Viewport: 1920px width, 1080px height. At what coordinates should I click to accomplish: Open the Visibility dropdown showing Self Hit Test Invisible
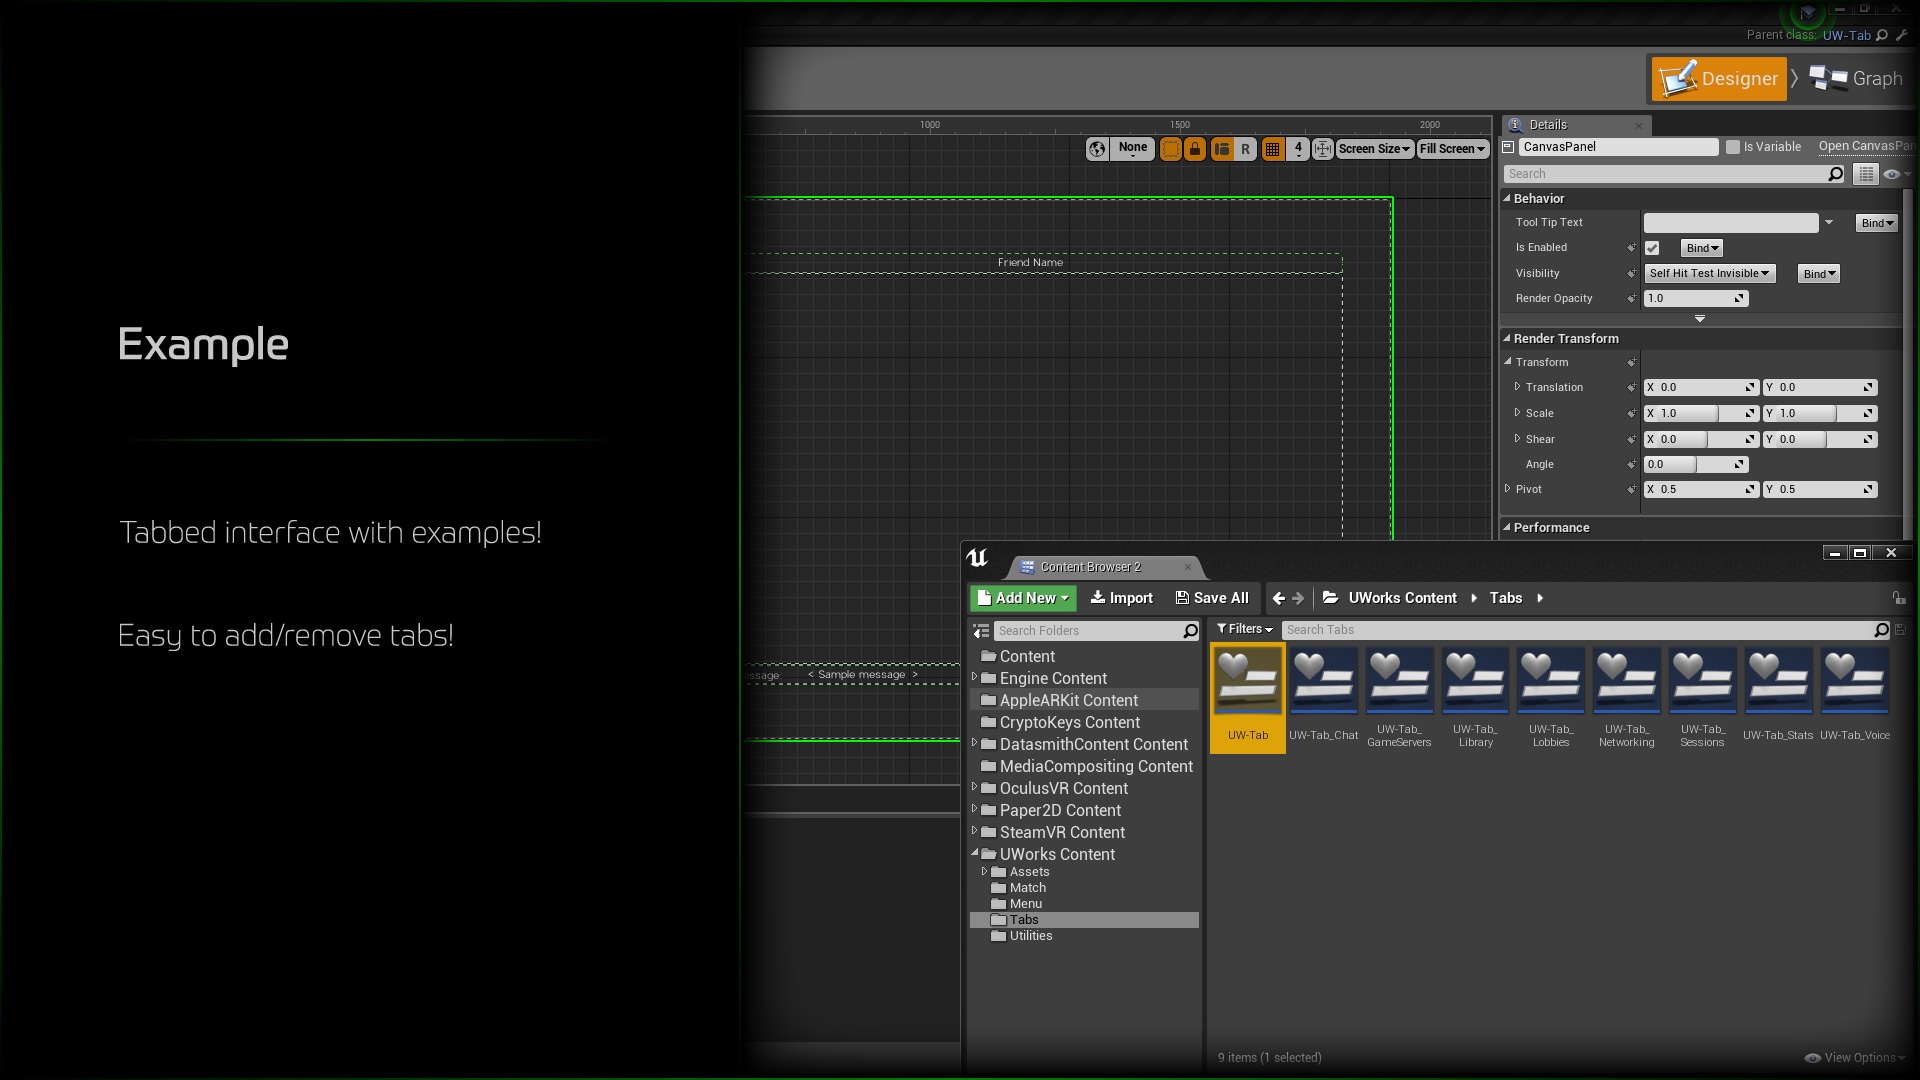click(x=1709, y=273)
